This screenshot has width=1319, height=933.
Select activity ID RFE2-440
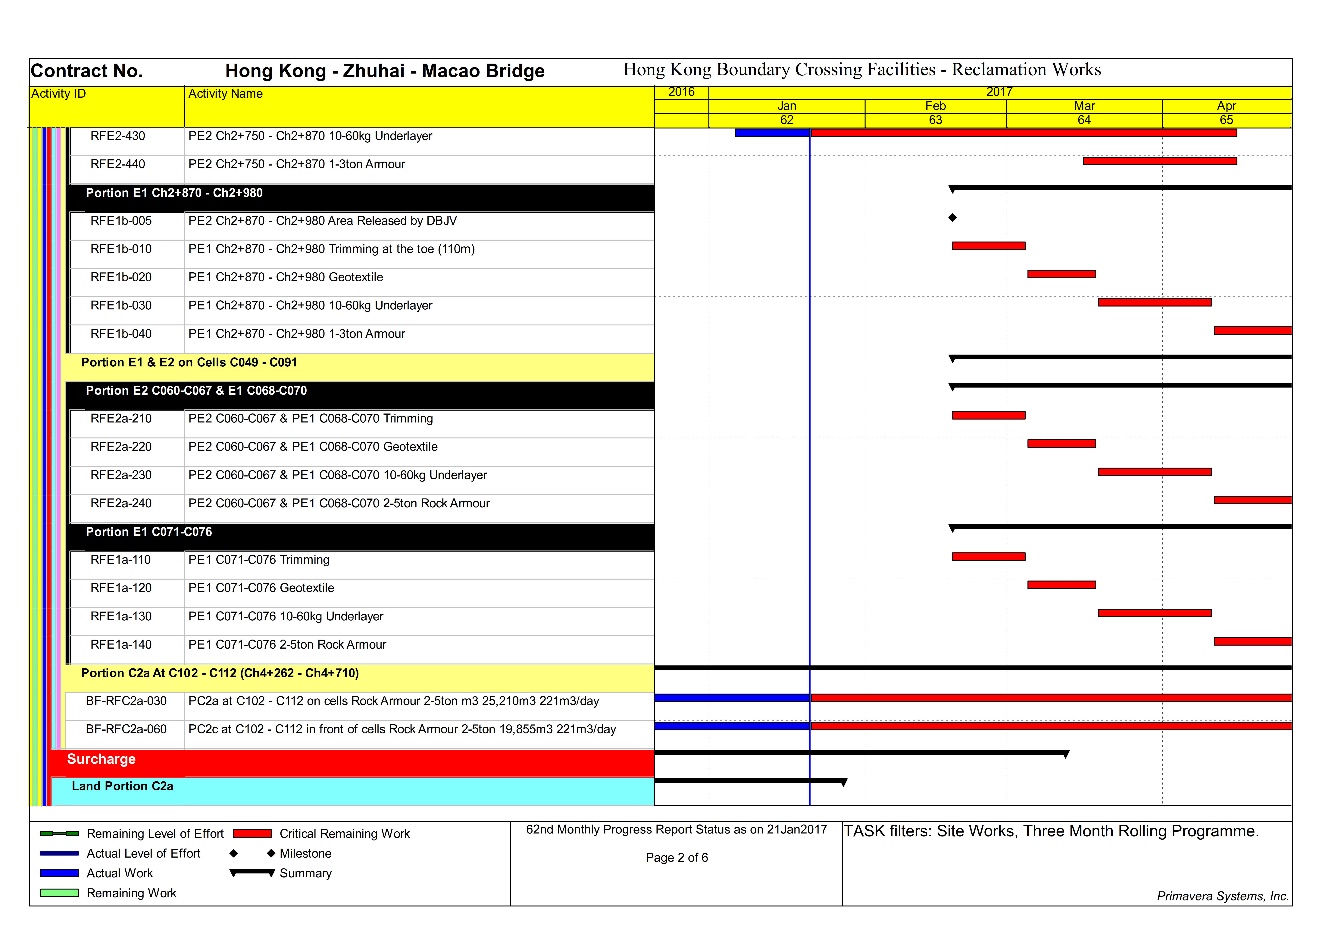coord(117,164)
